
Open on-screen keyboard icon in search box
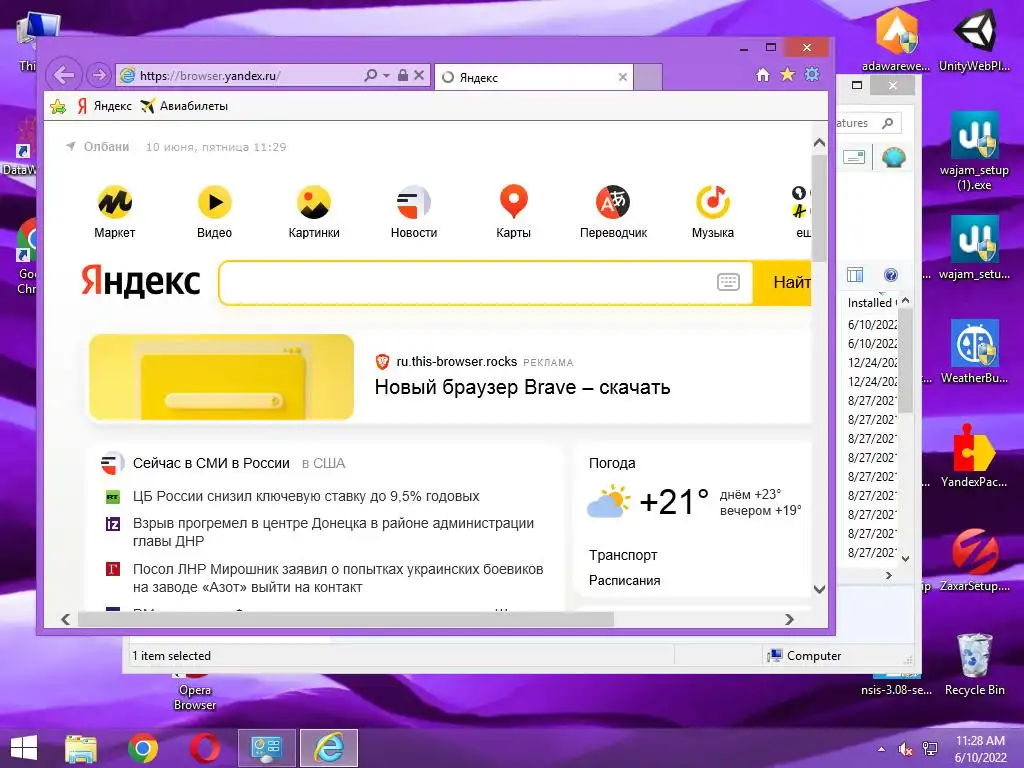pos(728,282)
